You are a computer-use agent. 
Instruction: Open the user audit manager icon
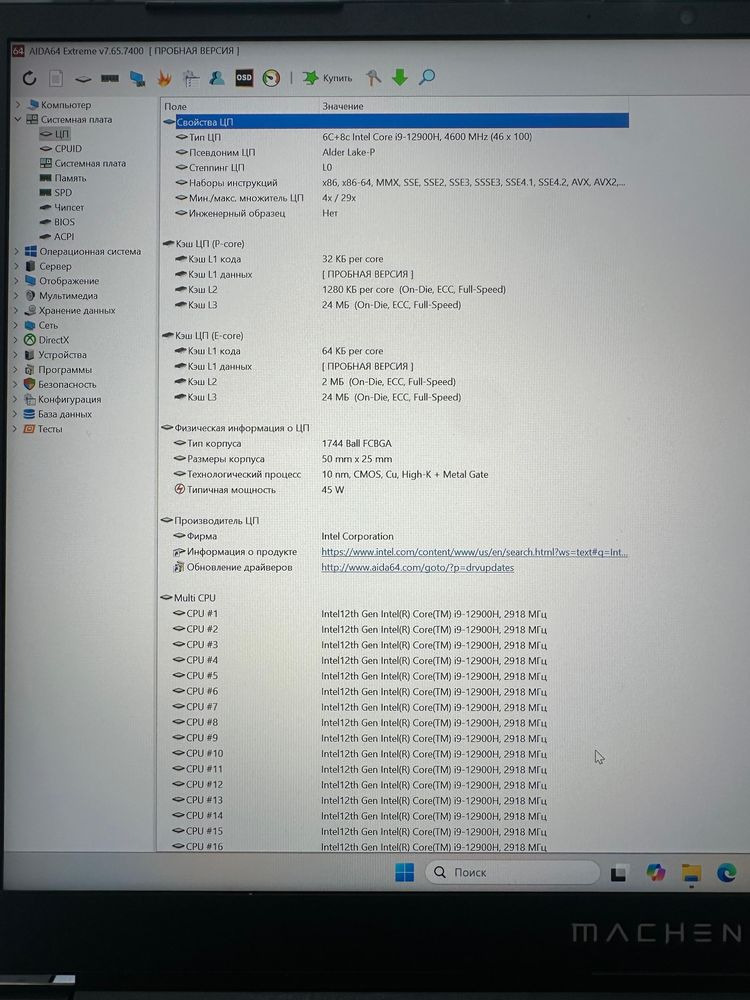tap(217, 78)
